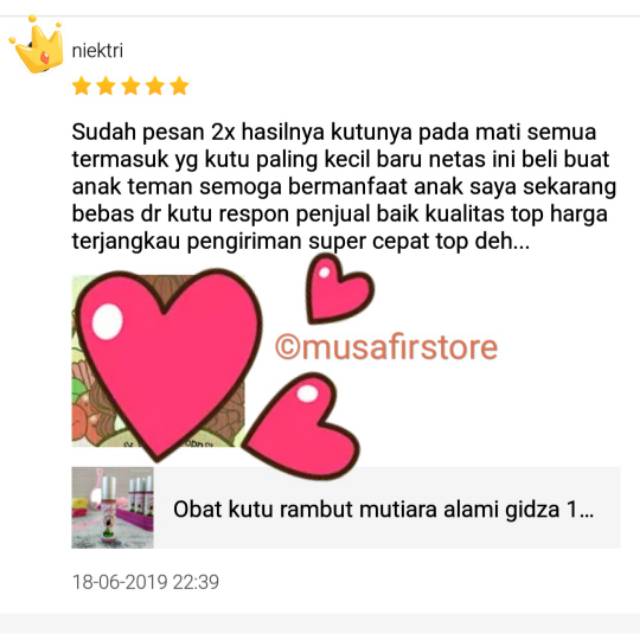
Task: Click the golden crown avatar icon
Action: (x=37, y=45)
